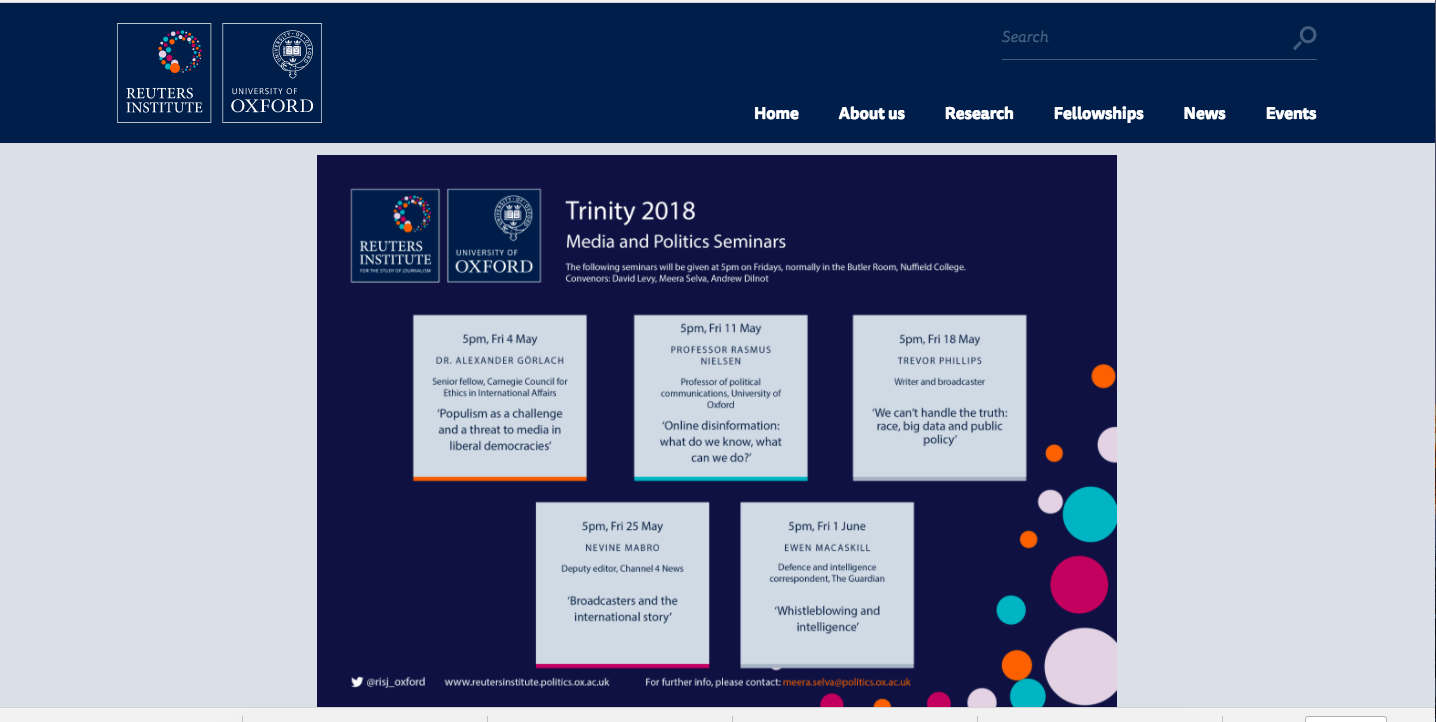Click the Writer and broadcaster description
The height and width of the screenshot is (722, 1436).
click(x=939, y=382)
